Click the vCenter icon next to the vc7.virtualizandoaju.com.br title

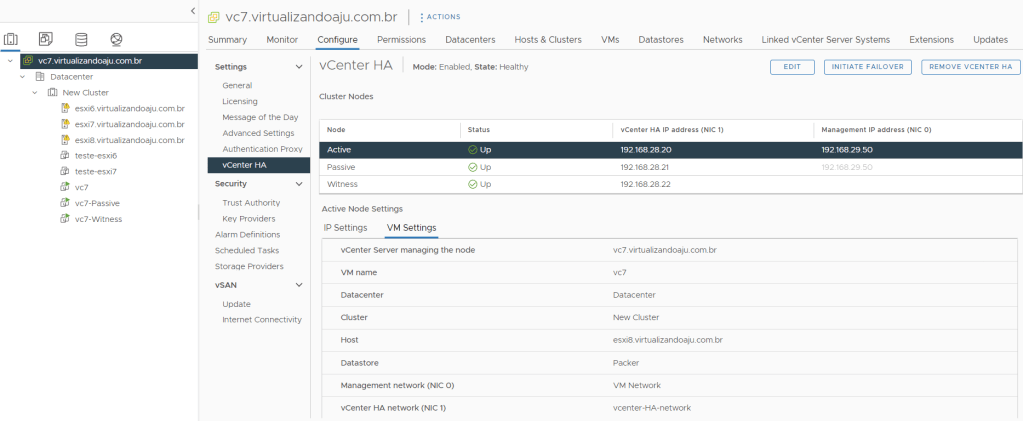[x=214, y=17]
